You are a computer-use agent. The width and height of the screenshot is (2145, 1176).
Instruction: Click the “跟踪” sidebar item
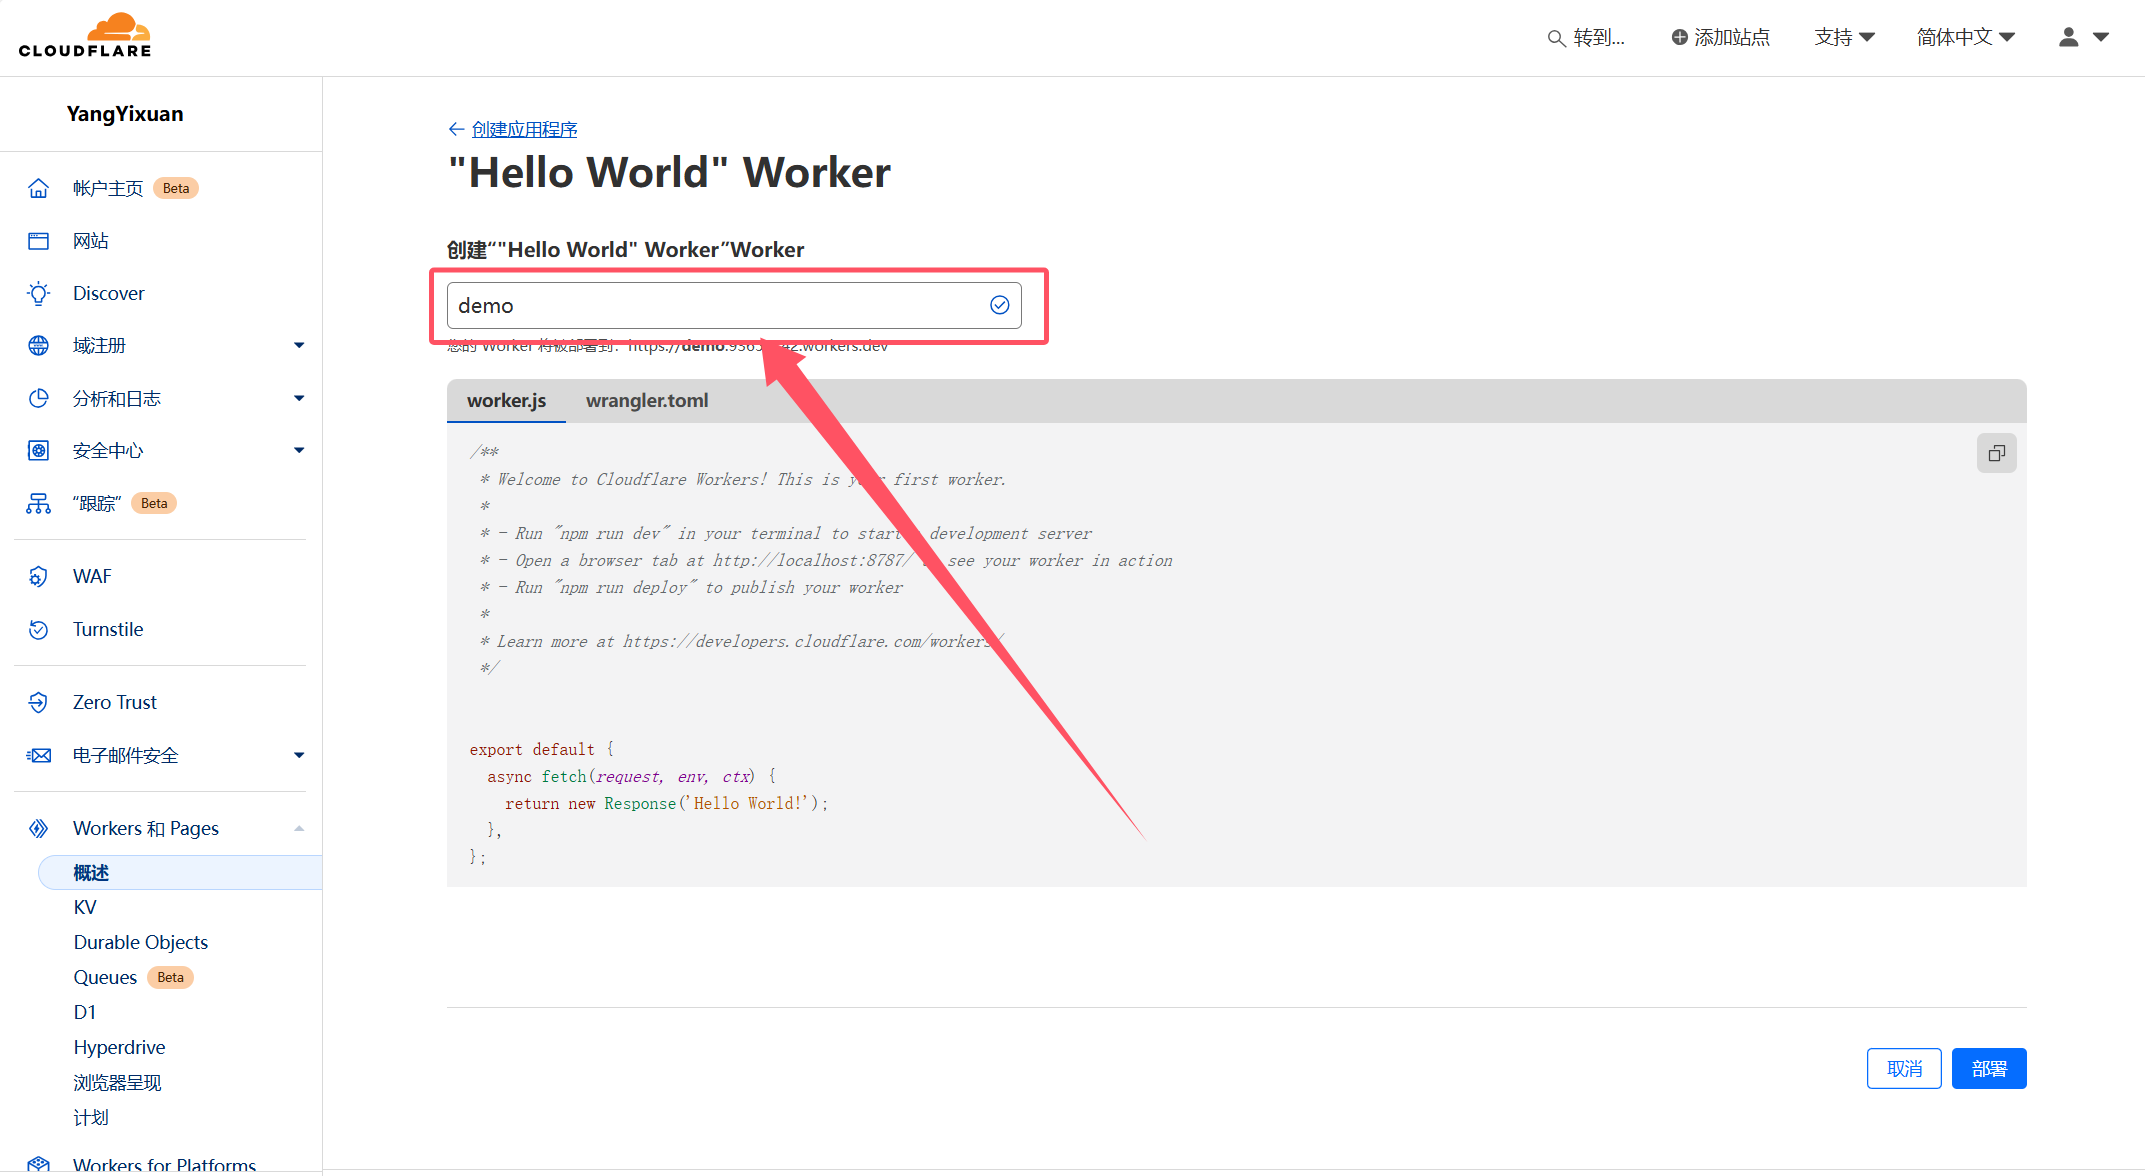click(x=97, y=503)
